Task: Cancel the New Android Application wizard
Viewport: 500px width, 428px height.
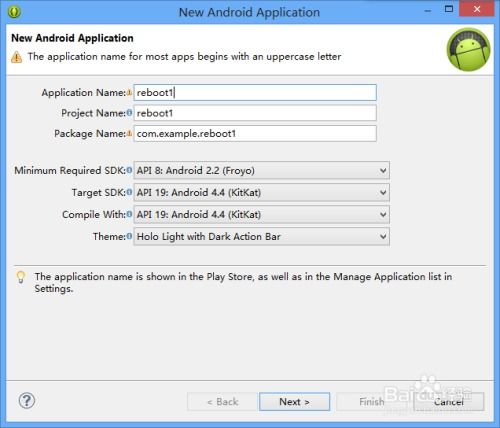Action: pyautogui.click(x=449, y=402)
